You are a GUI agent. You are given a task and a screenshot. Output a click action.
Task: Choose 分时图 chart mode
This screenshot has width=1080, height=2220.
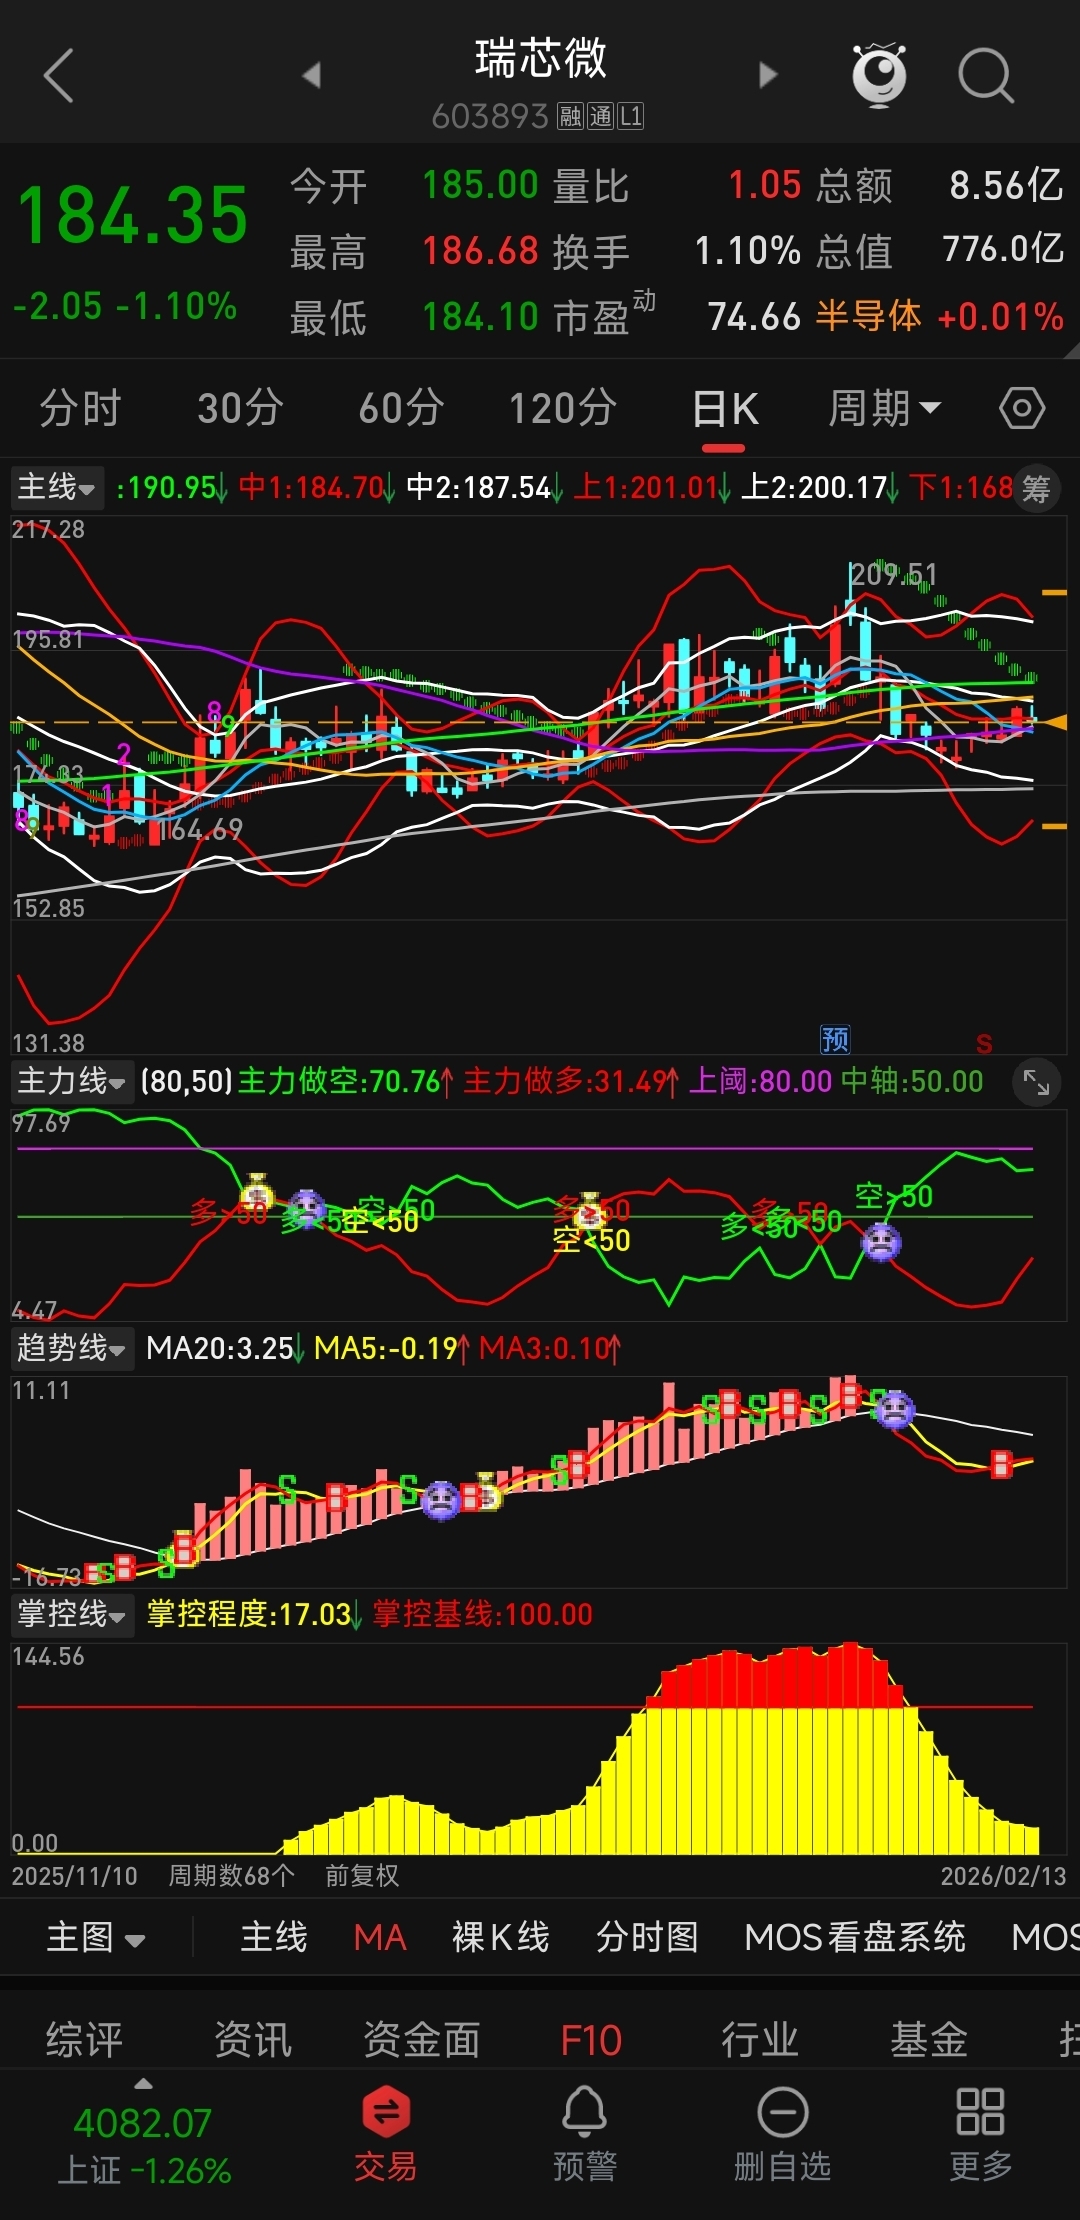click(x=647, y=1938)
